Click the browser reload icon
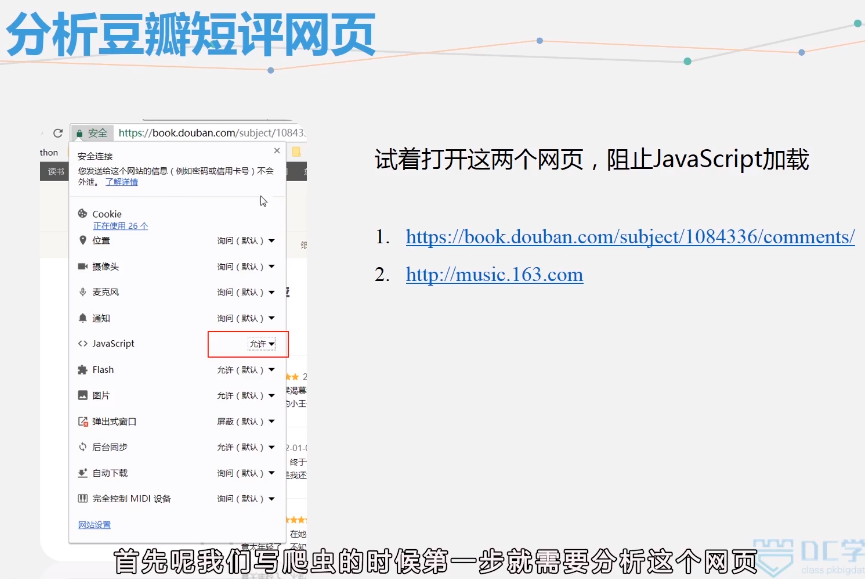This screenshot has width=865, height=579. (x=58, y=133)
